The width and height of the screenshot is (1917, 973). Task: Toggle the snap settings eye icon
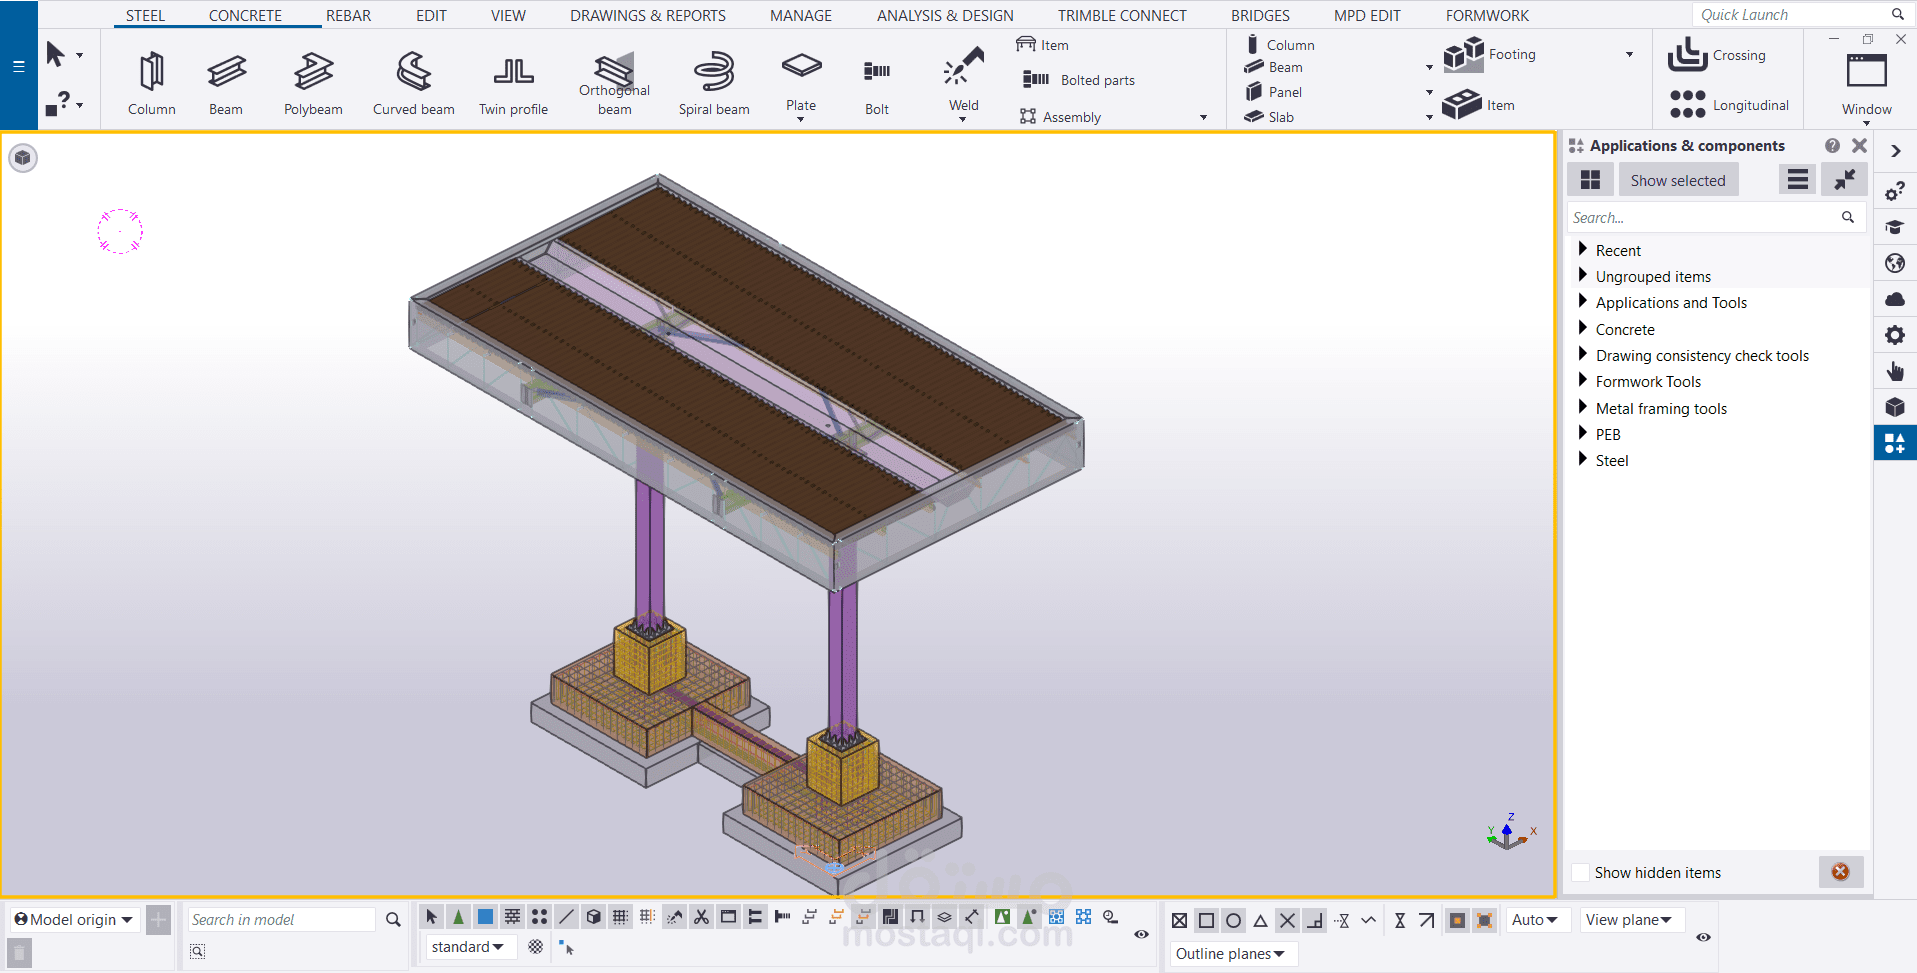click(x=1703, y=937)
